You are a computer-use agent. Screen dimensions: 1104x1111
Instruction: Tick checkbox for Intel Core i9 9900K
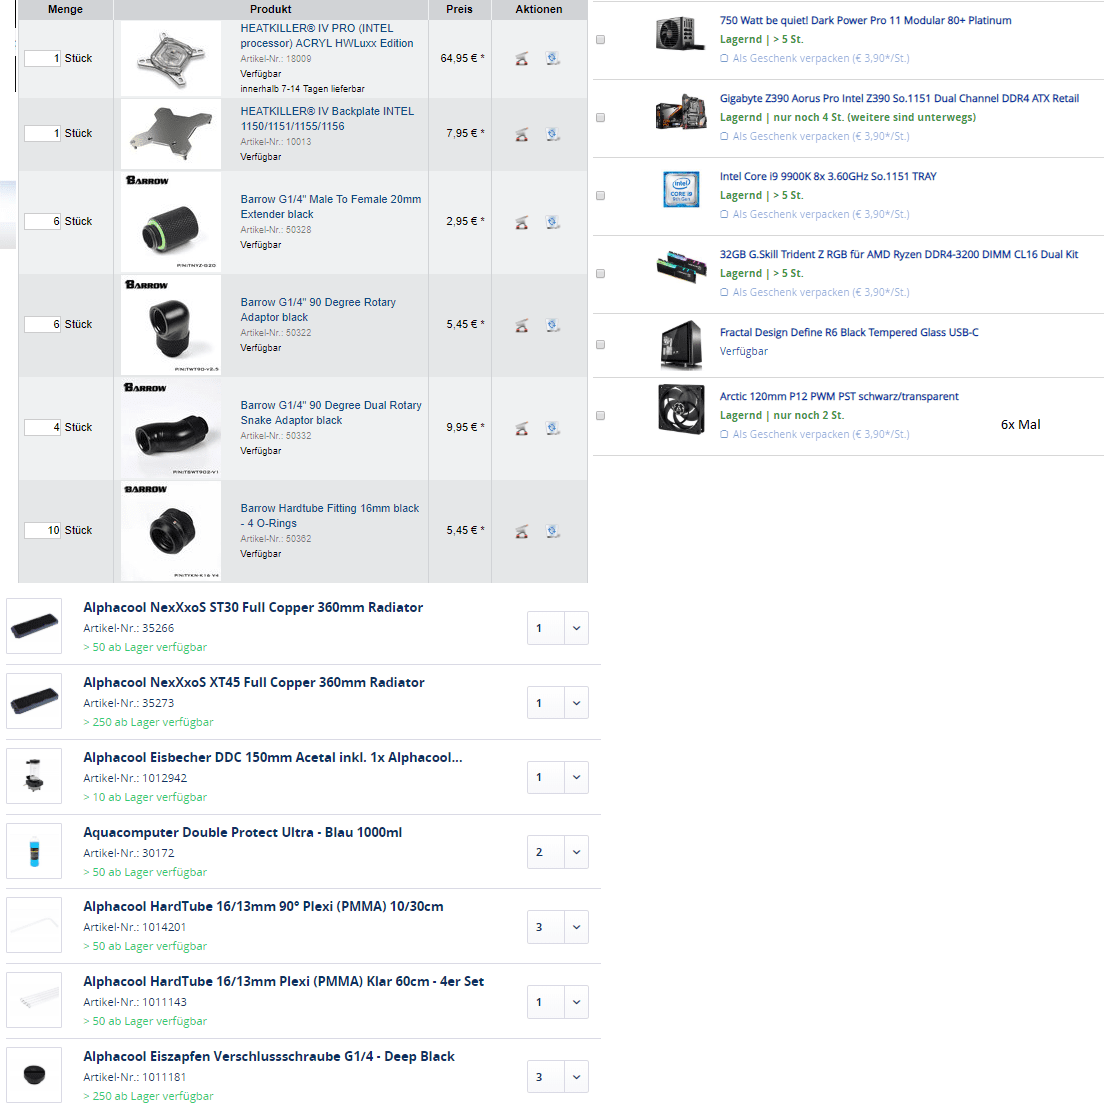pyautogui.click(x=600, y=196)
